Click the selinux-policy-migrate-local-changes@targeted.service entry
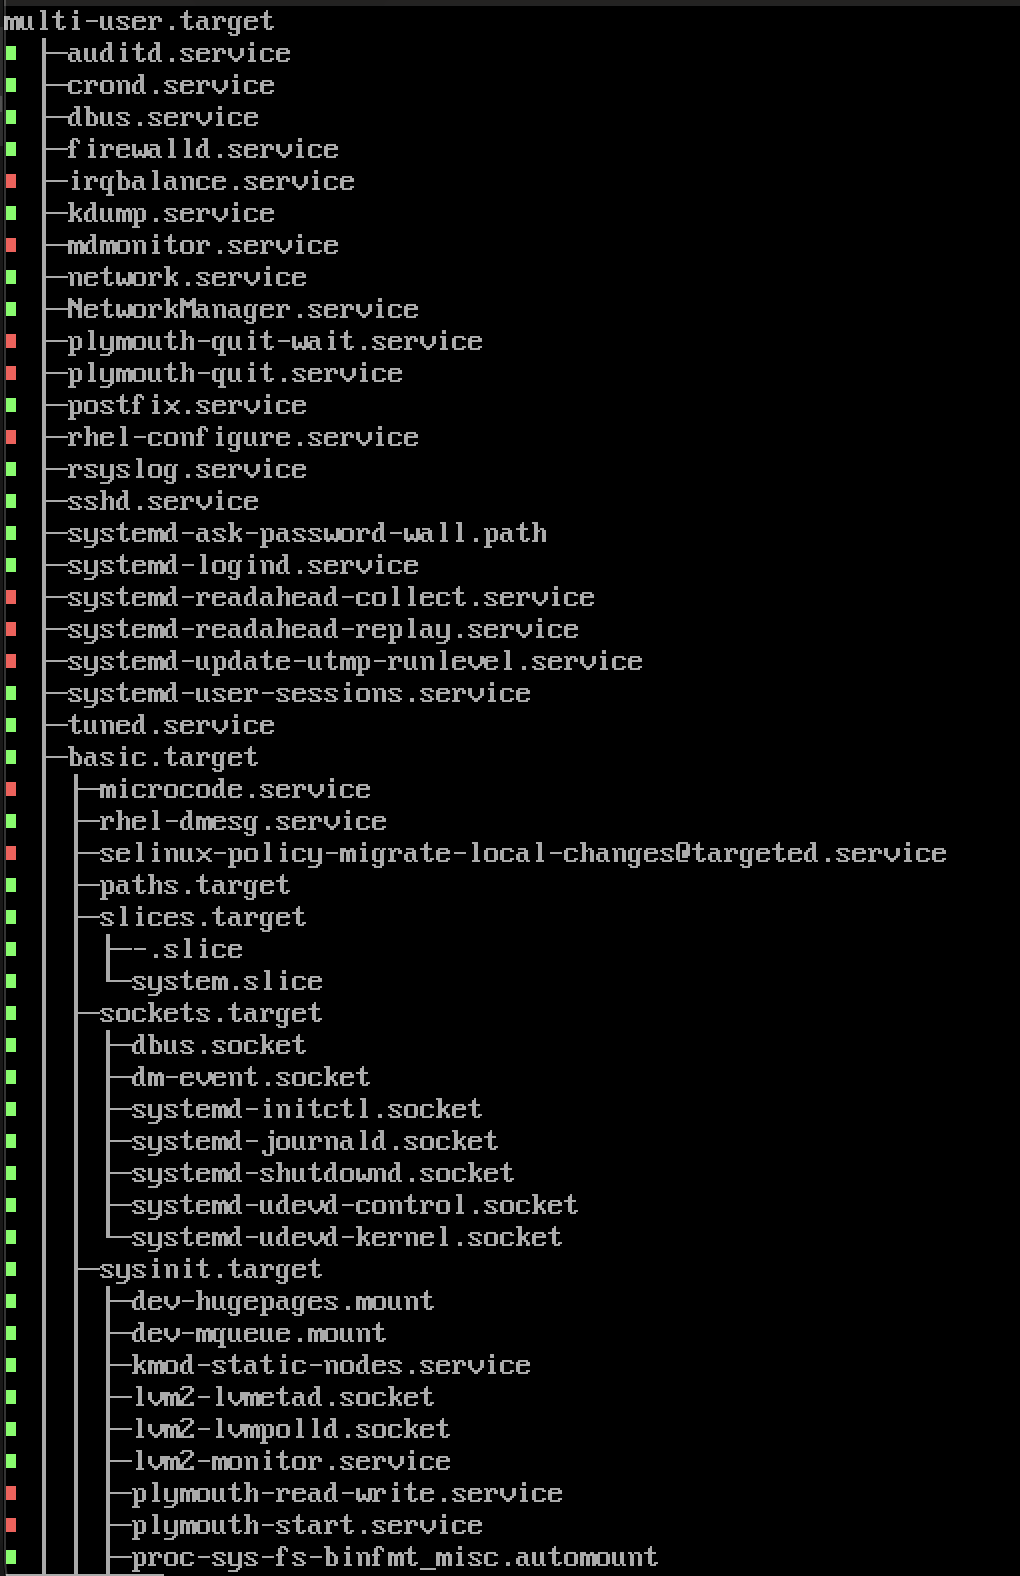This screenshot has width=1020, height=1576. pyautogui.click(x=522, y=853)
